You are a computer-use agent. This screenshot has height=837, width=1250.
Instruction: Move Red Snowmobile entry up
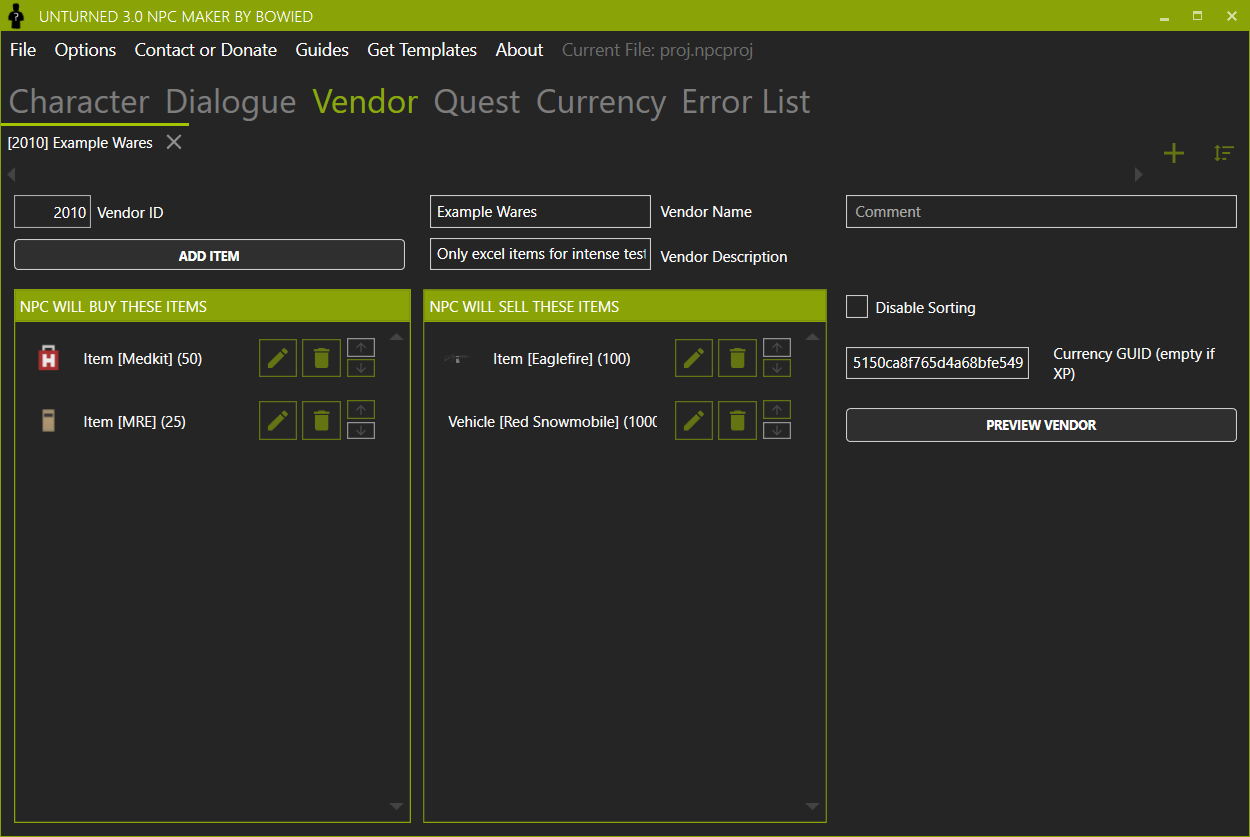pyautogui.click(x=777, y=410)
